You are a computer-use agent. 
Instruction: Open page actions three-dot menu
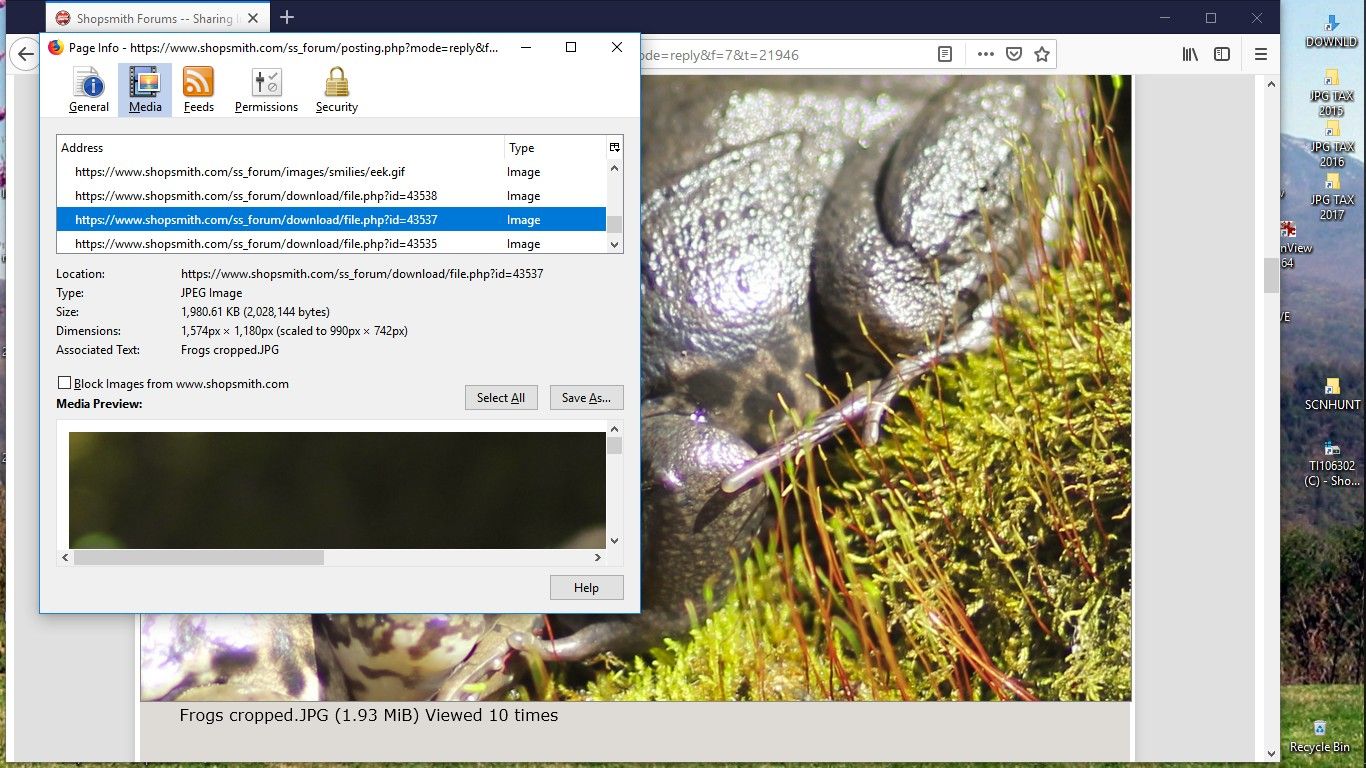[986, 55]
